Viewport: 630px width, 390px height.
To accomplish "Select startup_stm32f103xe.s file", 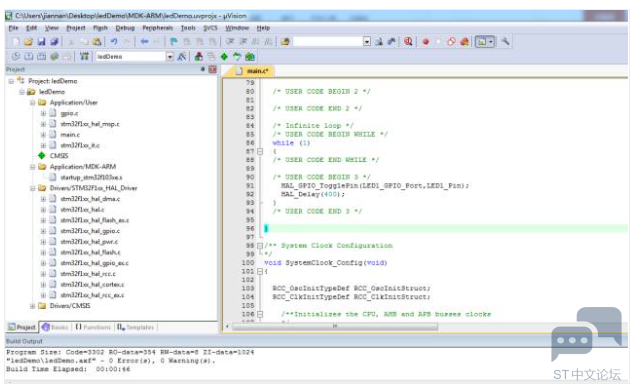I will click(91, 178).
